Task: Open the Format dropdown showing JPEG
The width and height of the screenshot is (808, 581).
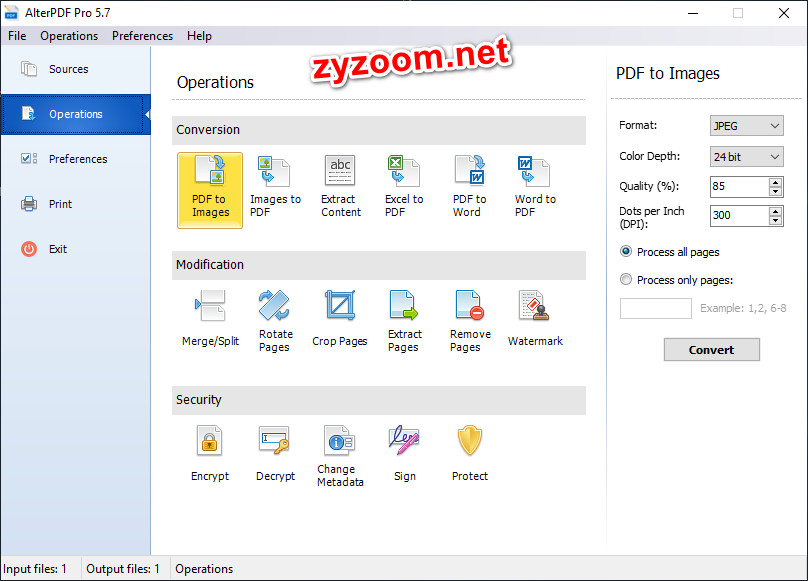Action: (747, 126)
